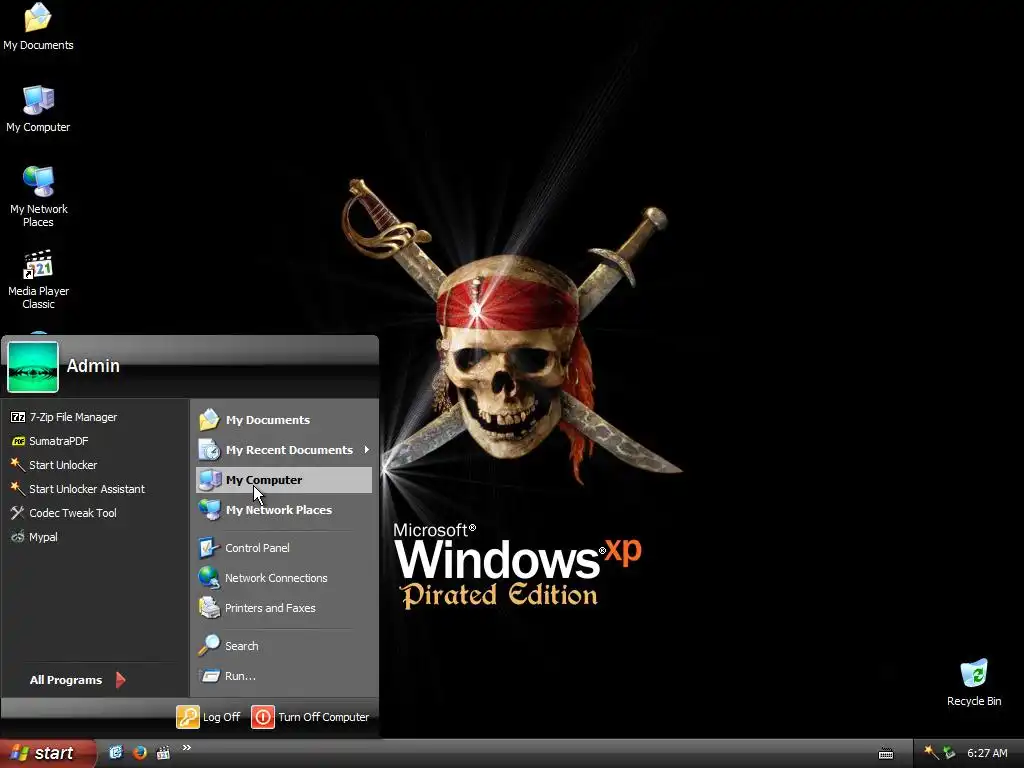Click the Admin user picture
This screenshot has width=1024, height=768.
tap(33, 366)
